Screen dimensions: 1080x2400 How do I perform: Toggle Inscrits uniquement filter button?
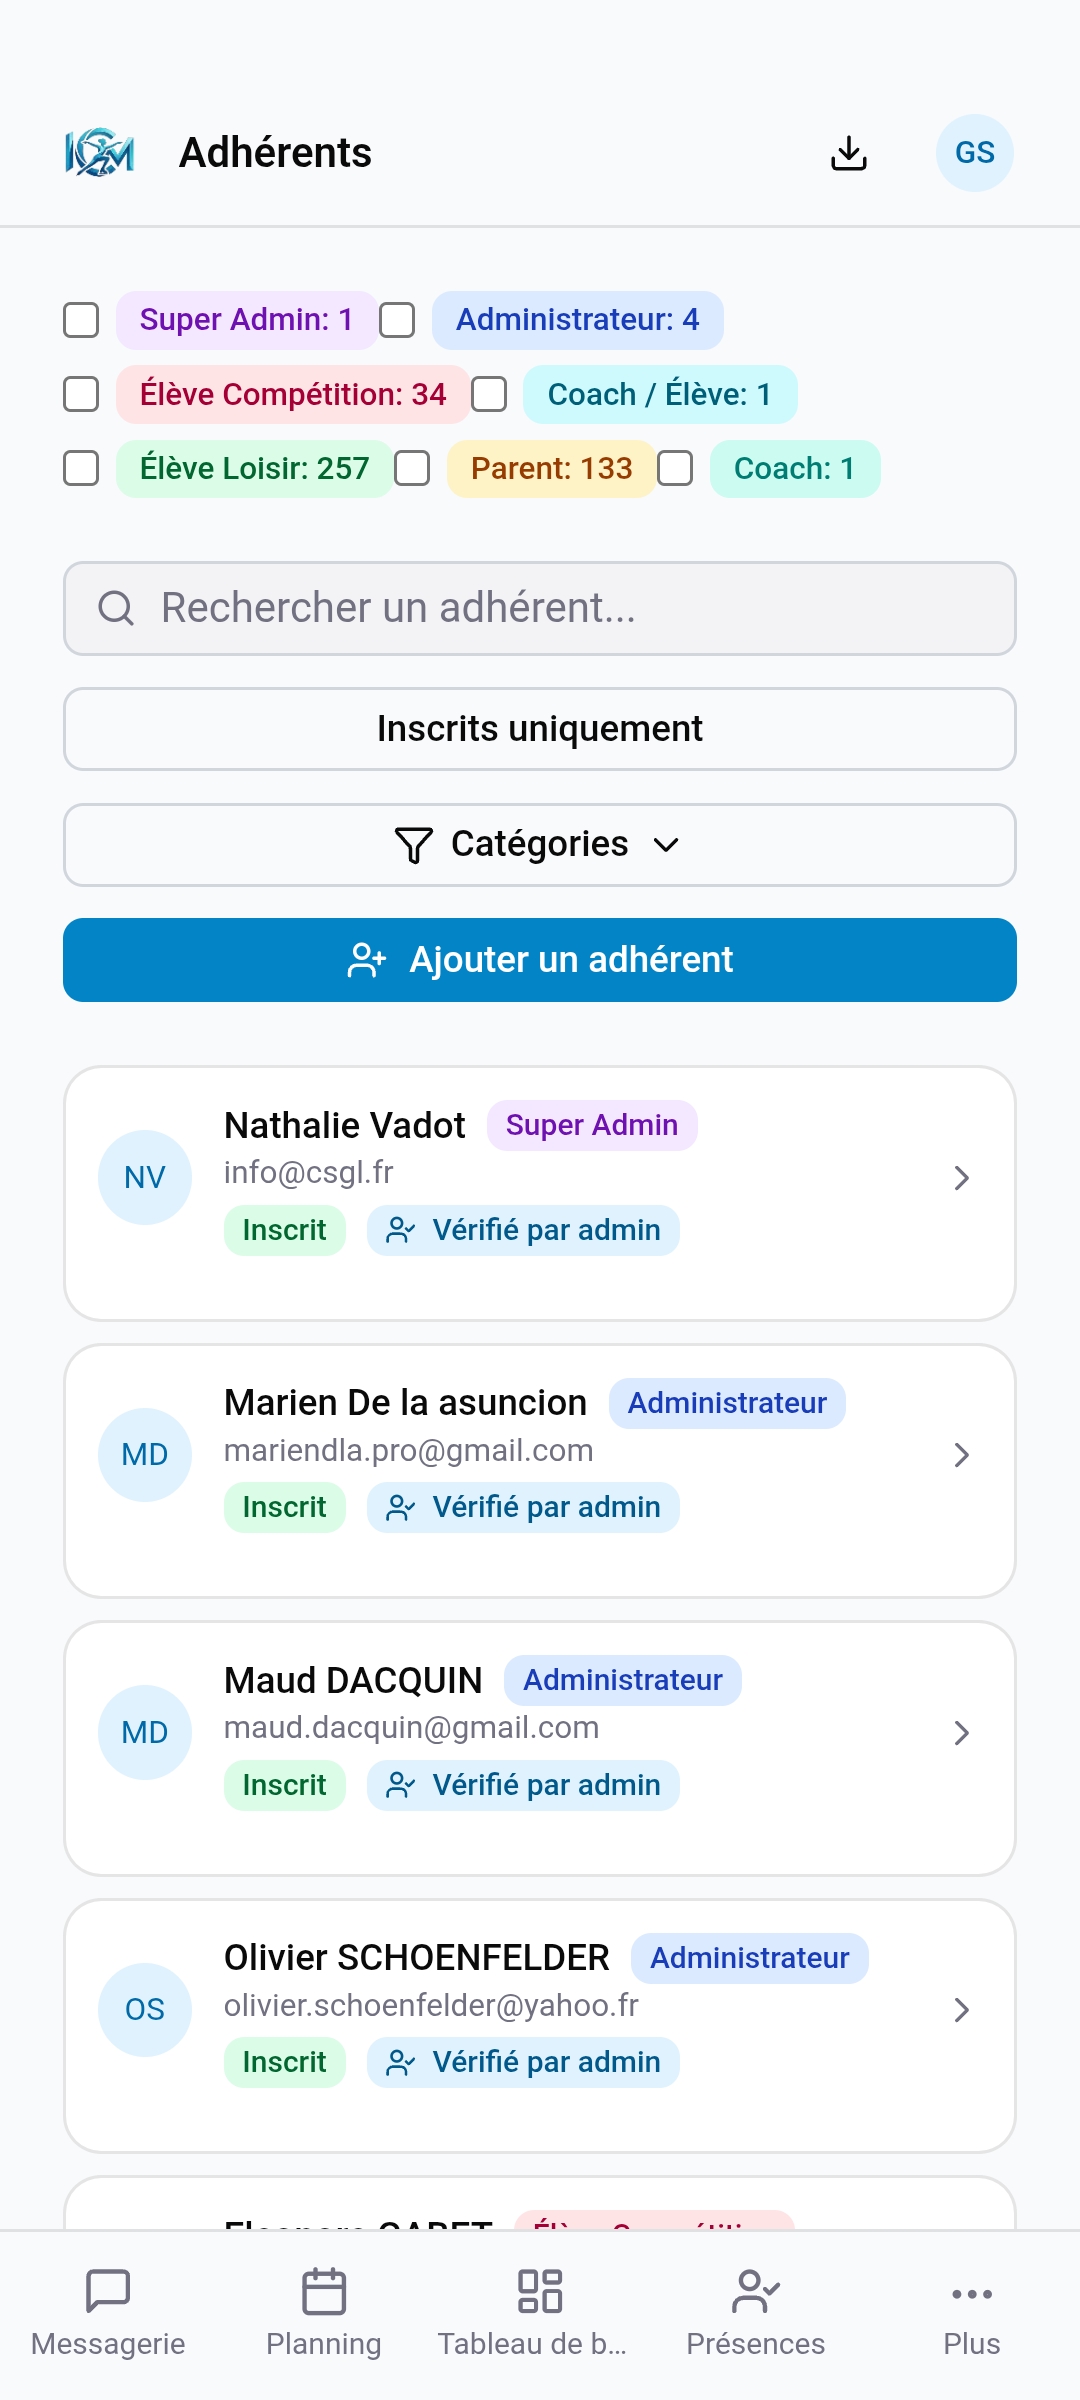540,729
